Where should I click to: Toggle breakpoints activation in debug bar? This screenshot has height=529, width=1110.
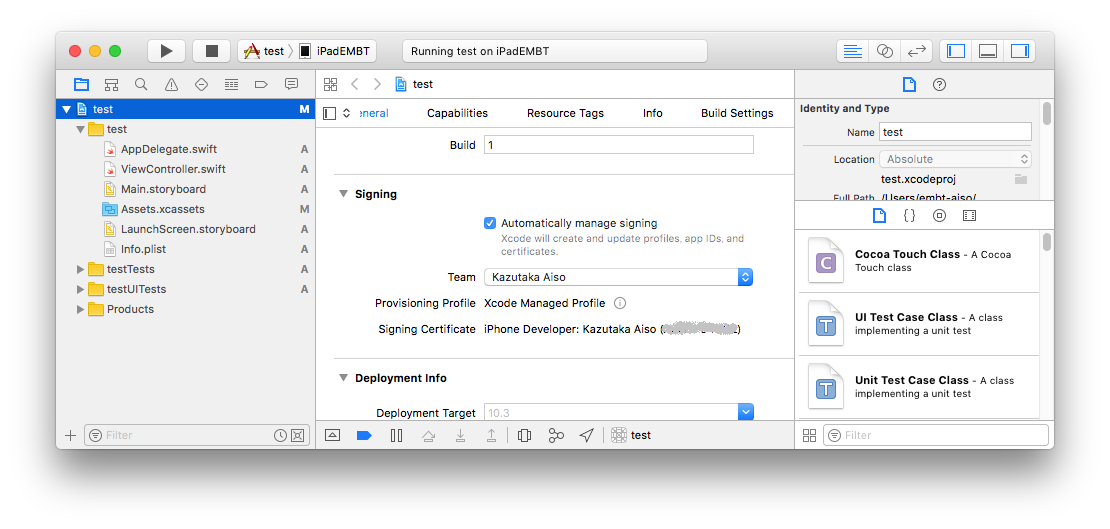(365, 435)
